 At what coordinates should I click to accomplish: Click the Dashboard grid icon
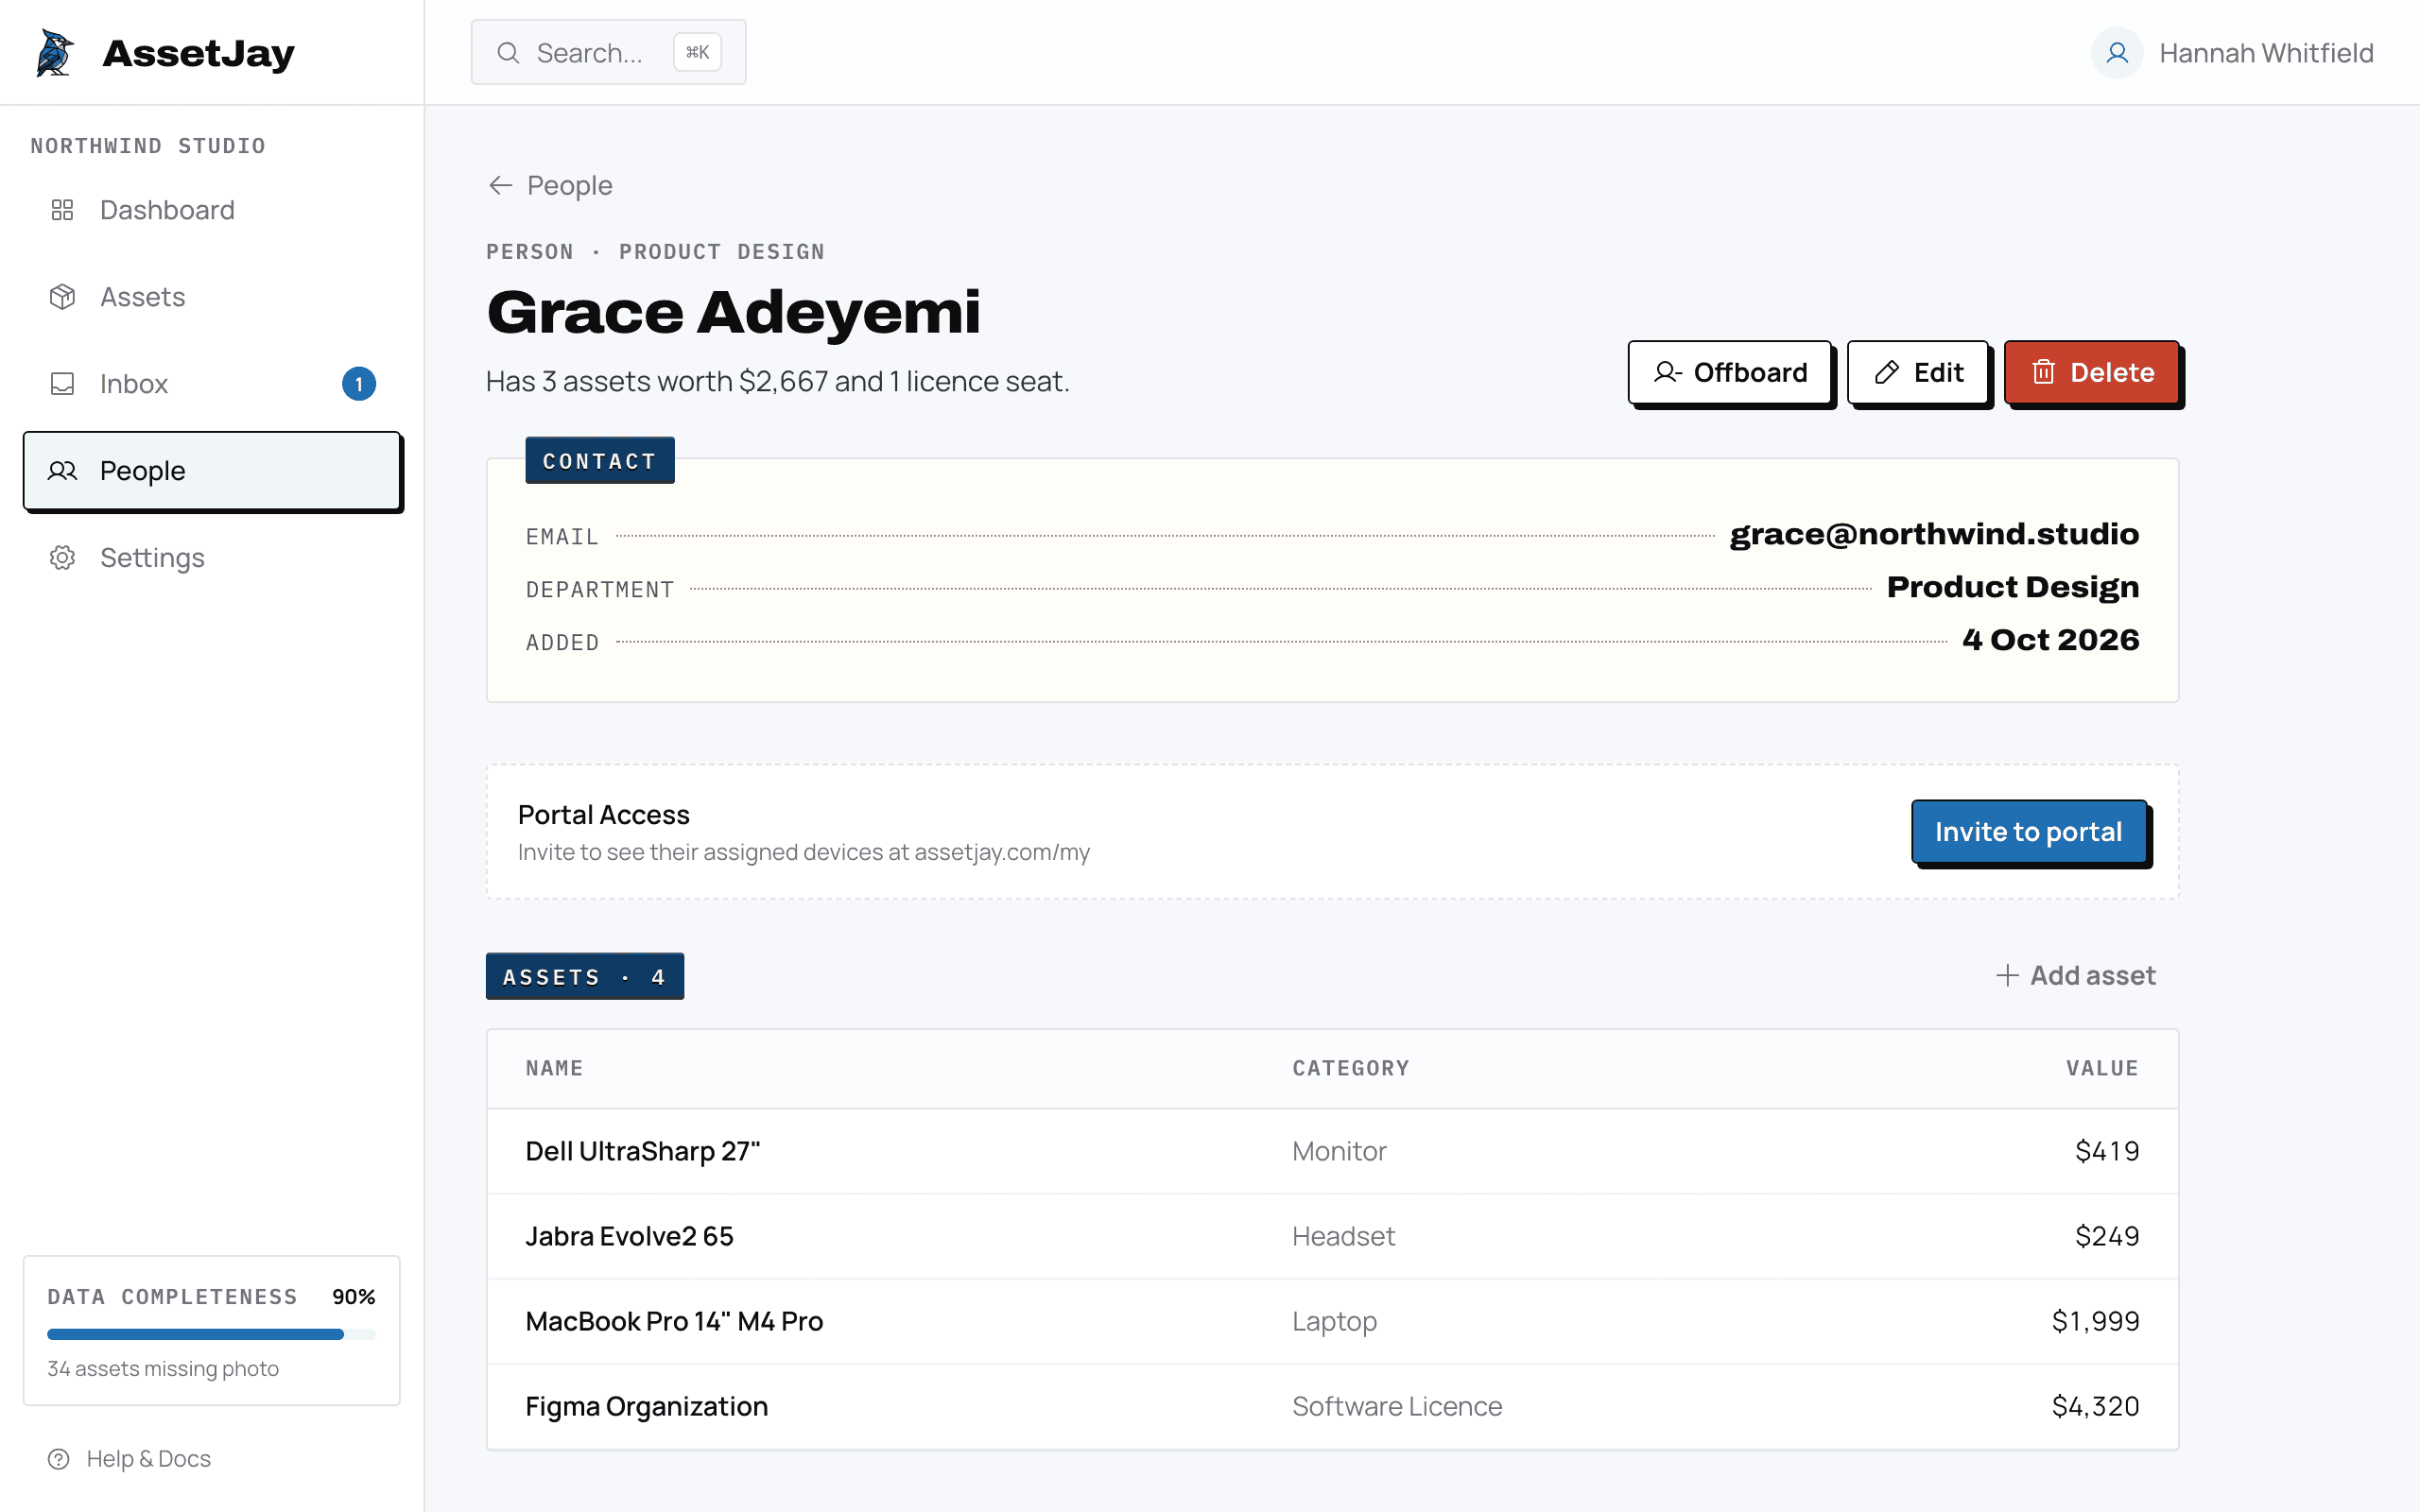coord(62,210)
